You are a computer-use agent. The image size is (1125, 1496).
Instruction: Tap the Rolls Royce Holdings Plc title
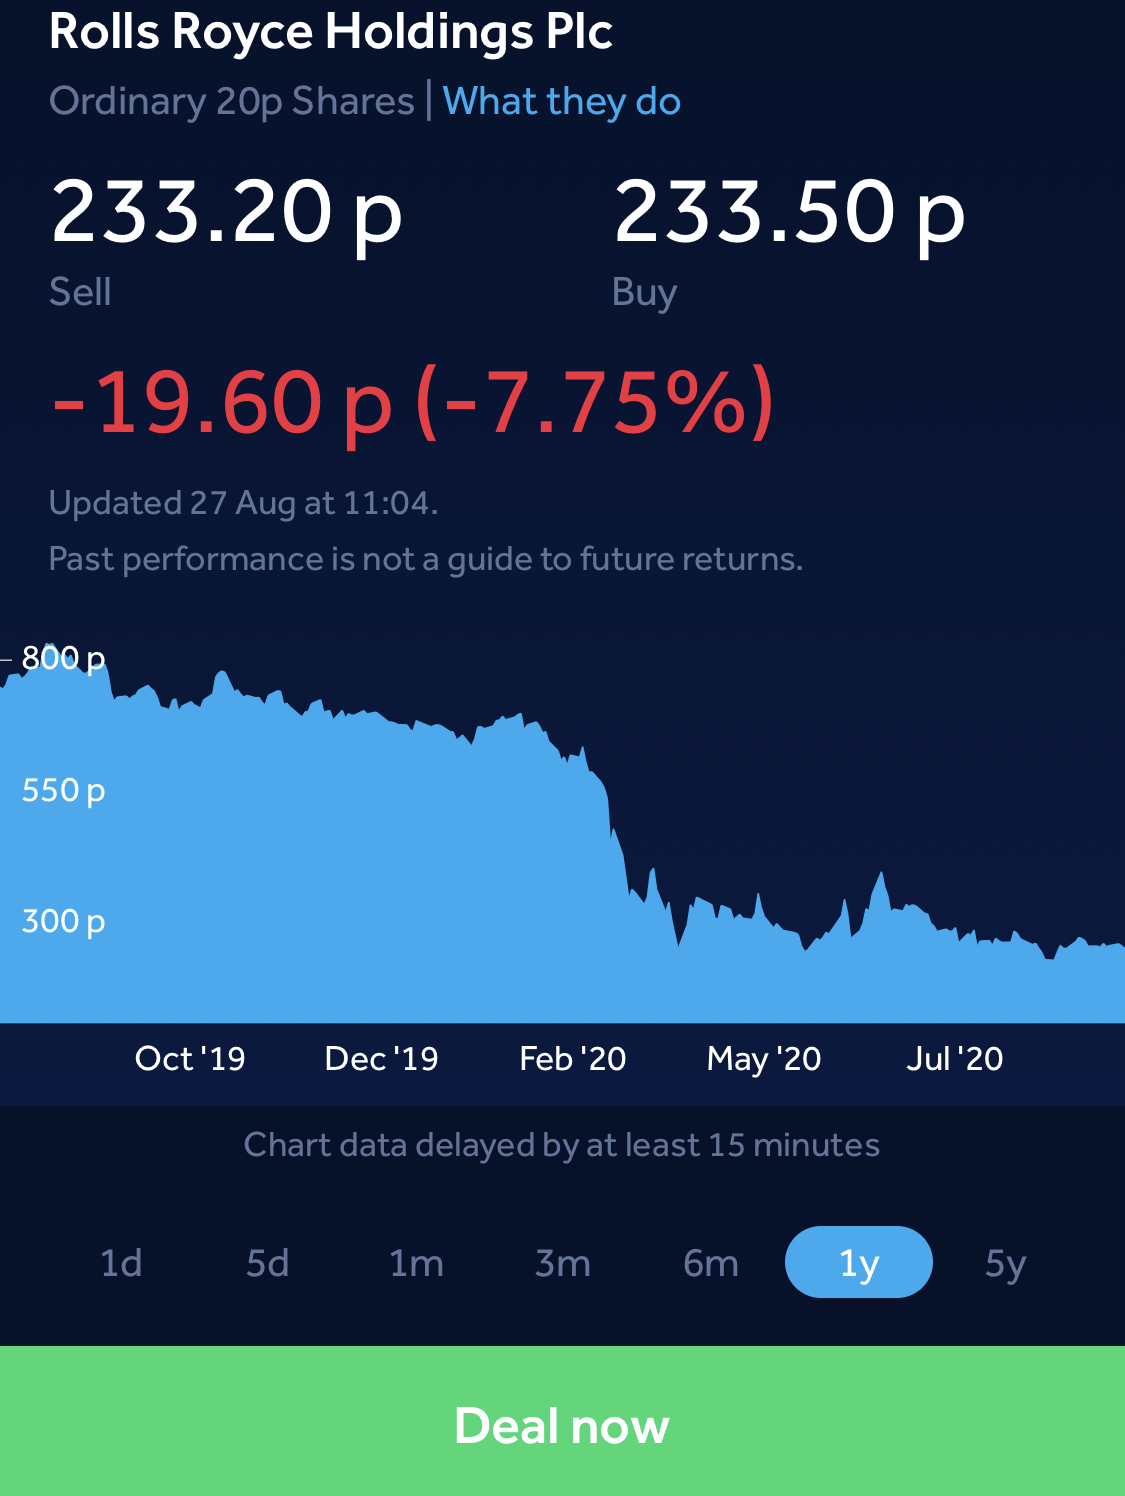330,32
